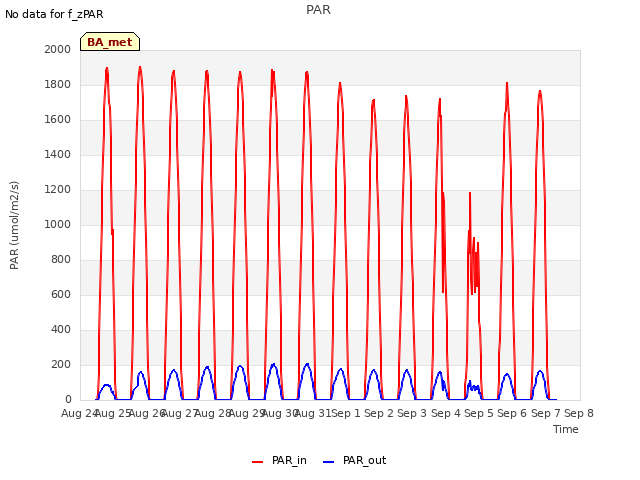Click the 1200 y-axis tick label
Viewport: 640px width, 480px height.
point(58,190)
